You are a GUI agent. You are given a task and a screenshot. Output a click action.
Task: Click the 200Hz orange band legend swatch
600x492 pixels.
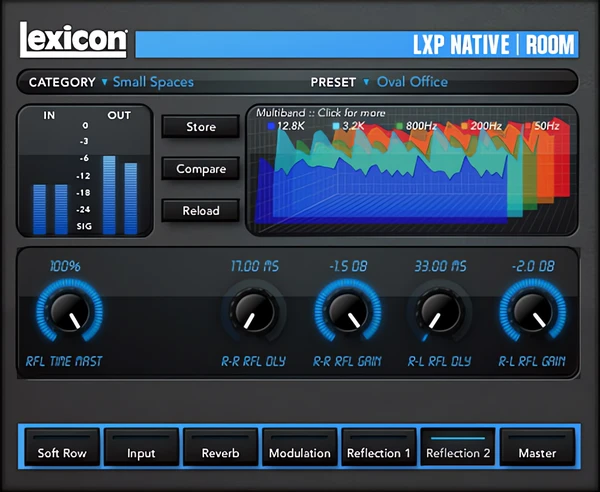464,126
